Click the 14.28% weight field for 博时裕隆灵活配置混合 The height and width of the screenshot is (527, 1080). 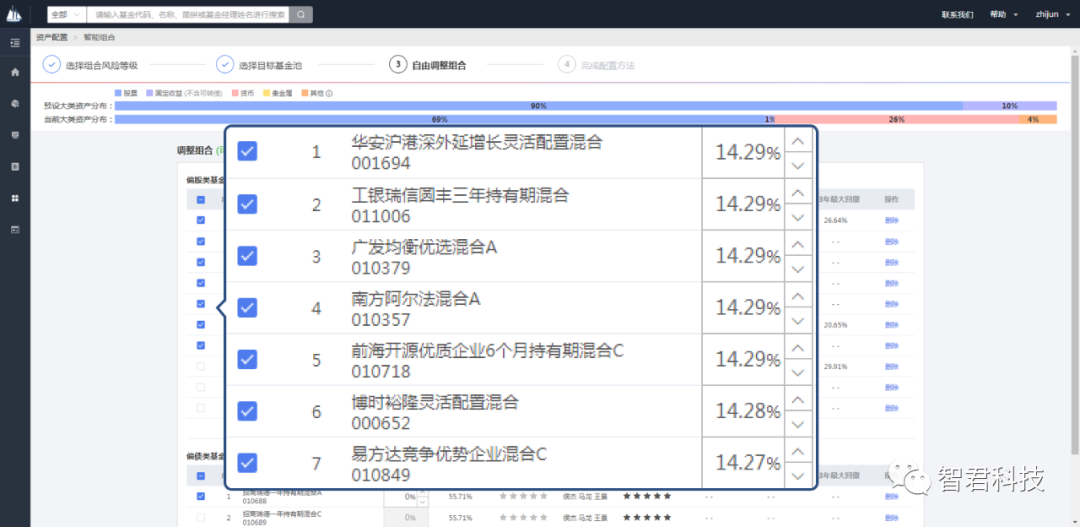click(743, 411)
